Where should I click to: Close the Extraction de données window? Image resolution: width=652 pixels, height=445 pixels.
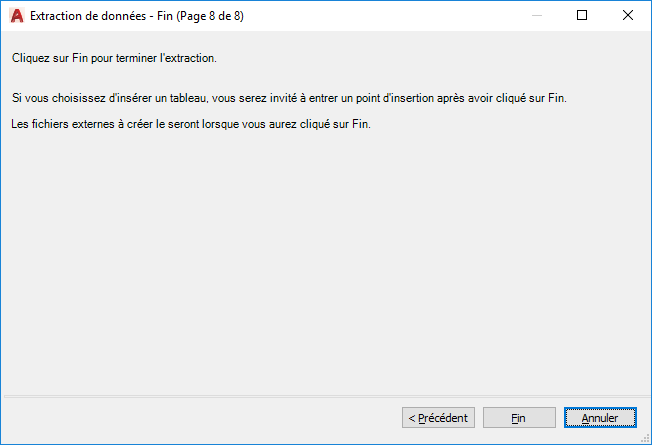[x=627, y=16]
